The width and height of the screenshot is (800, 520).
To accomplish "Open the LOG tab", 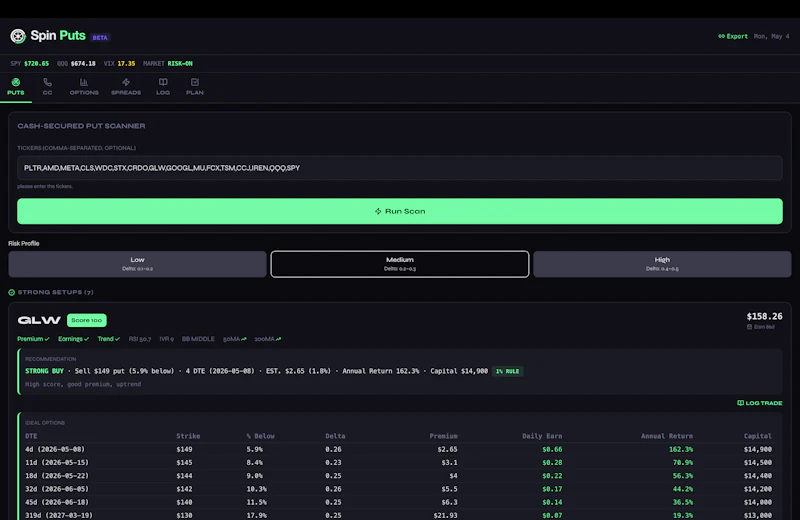I will [163, 87].
